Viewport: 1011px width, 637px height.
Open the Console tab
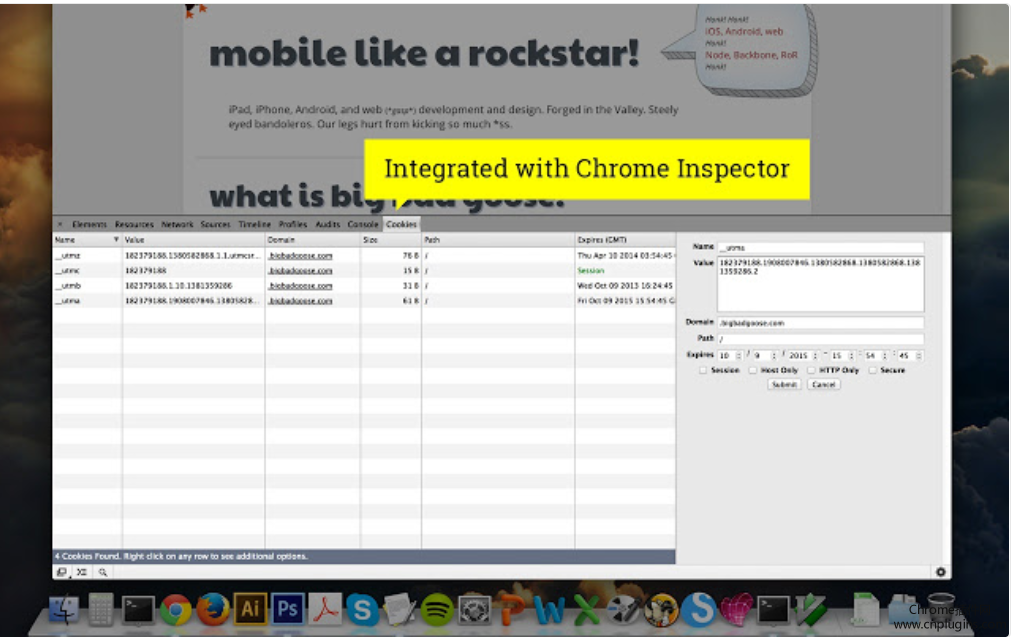(x=363, y=224)
